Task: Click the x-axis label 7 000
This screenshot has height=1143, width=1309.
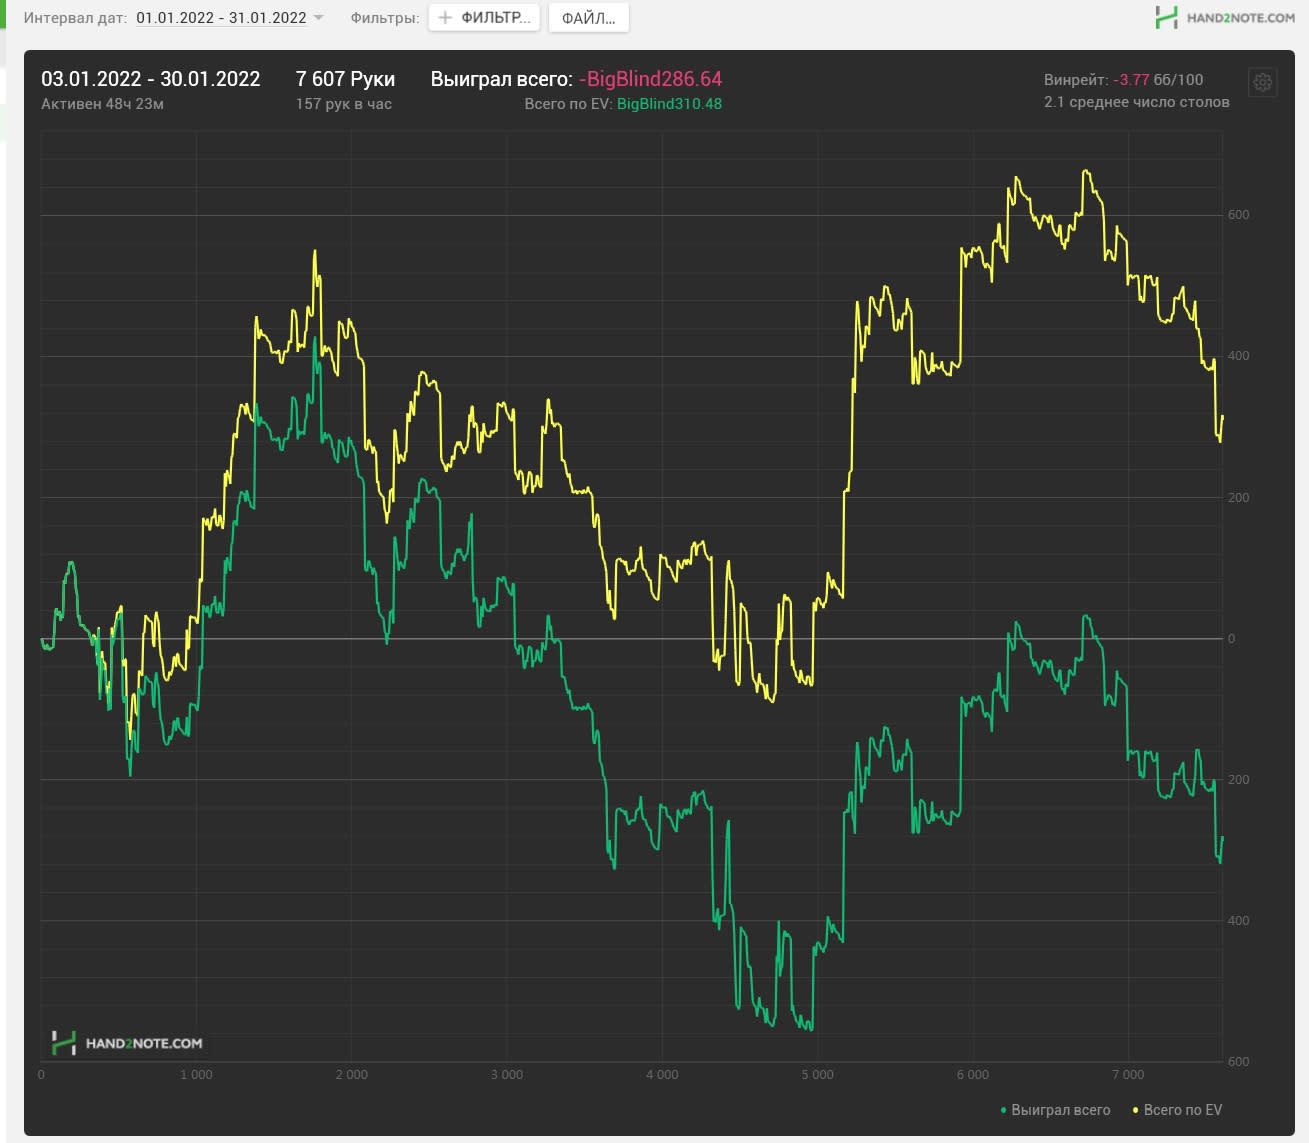Action: click(x=1128, y=1075)
